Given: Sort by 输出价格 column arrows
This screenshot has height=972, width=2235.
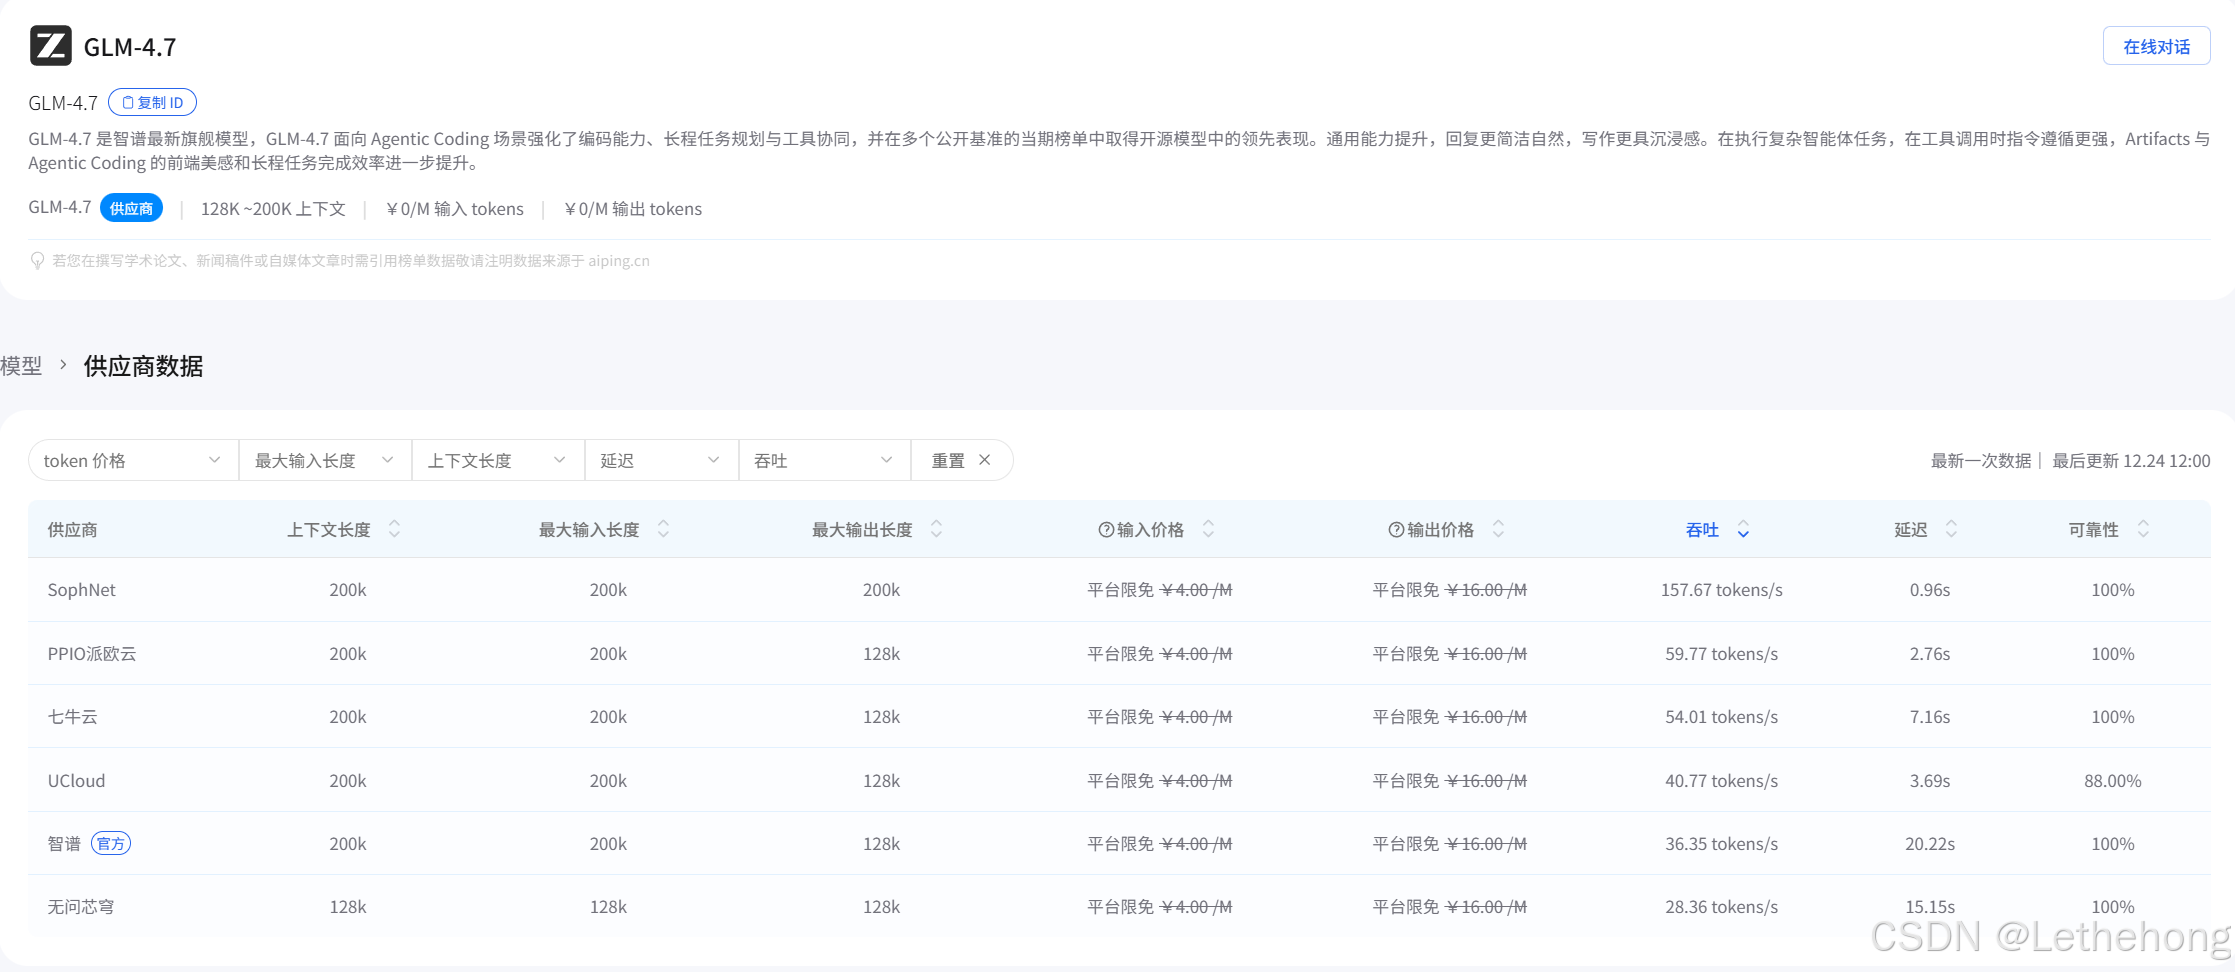Looking at the screenshot, I should coord(1498,529).
